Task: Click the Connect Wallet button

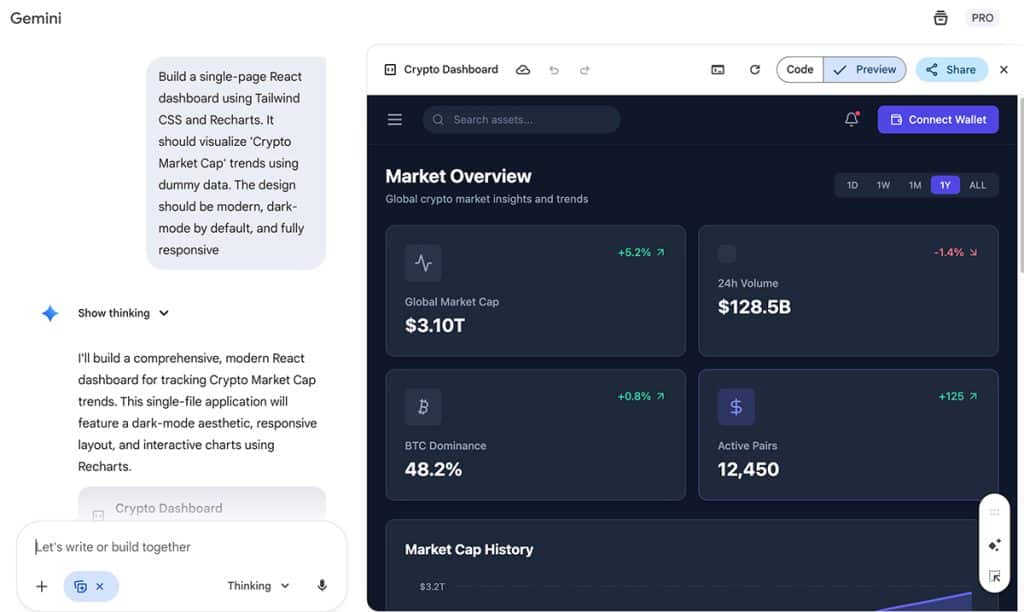Action: point(937,119)
